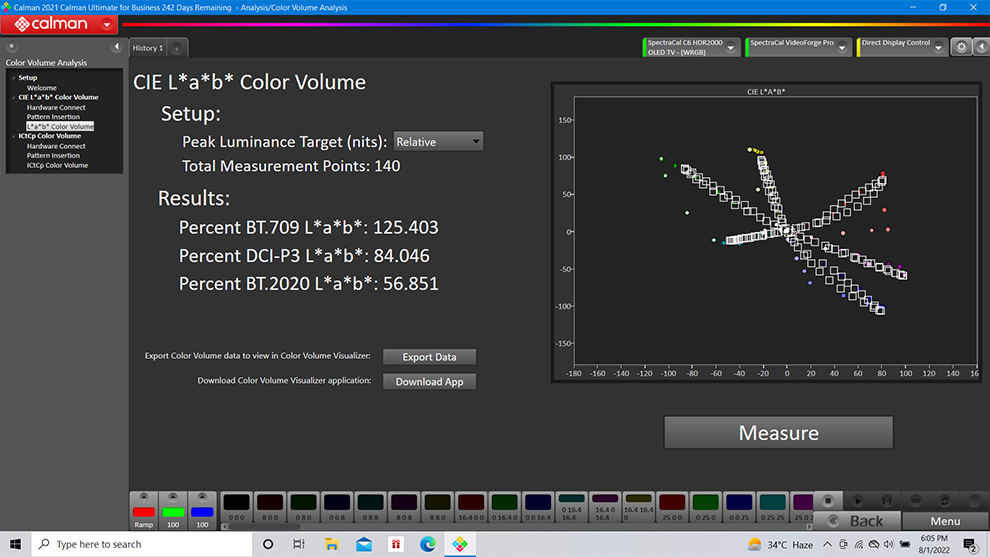Open the Wi-Fi network tray icon
This screenshot has height=557, width=990.
click(859, 544)
